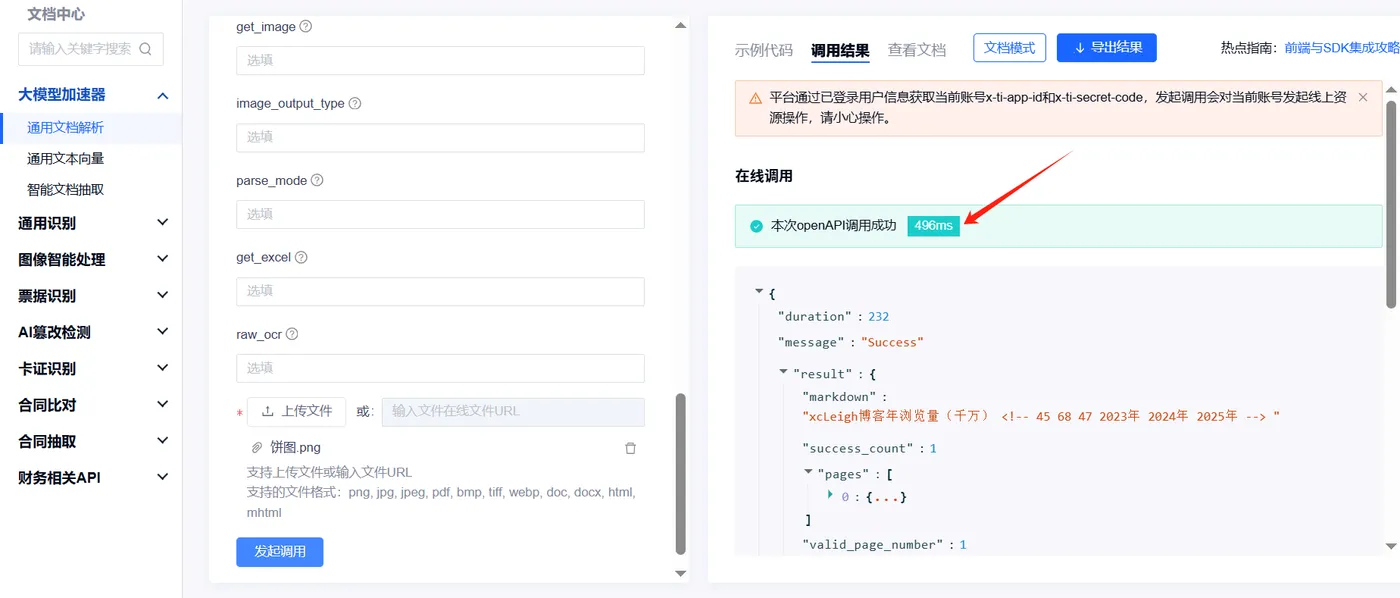The width and height of the screenshot is (1400, 598).
Task: Click the green success check icon
Action: coord(756,226)
